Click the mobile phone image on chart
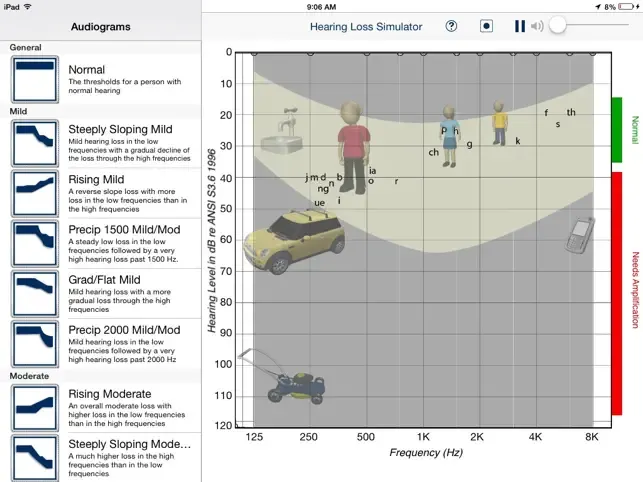Viewport: 643px width, 482px height. [580, 235]
